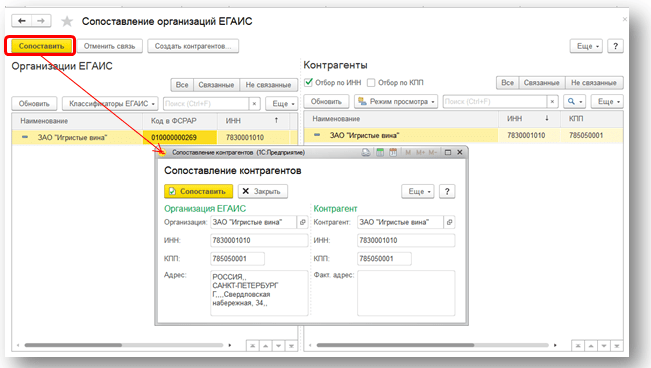This screenshot has width=651, height=368.
Task: Open Организация field's linked record icon
Action: click(303, 222)
